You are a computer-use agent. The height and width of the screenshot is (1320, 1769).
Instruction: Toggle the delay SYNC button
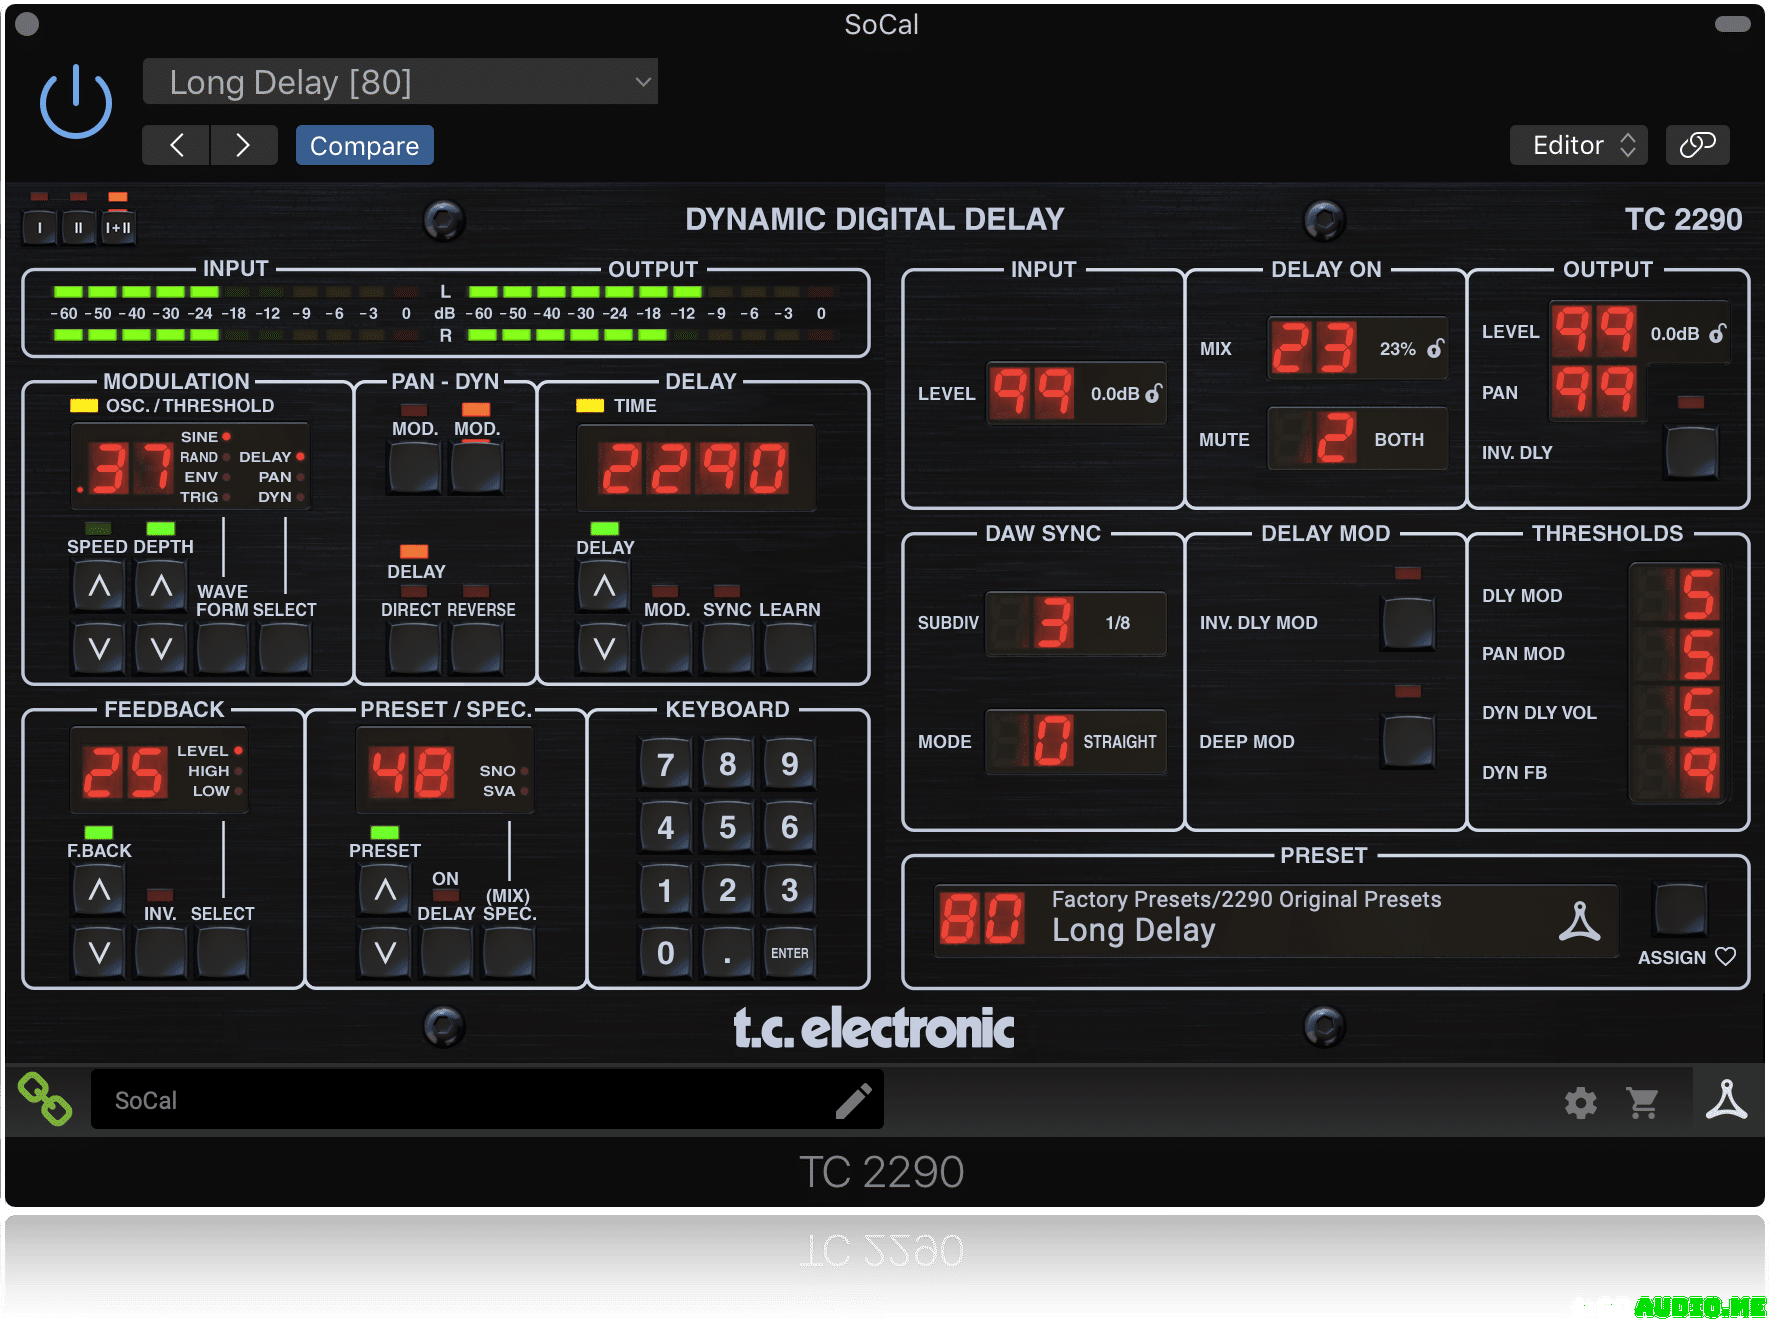(727, 648)
